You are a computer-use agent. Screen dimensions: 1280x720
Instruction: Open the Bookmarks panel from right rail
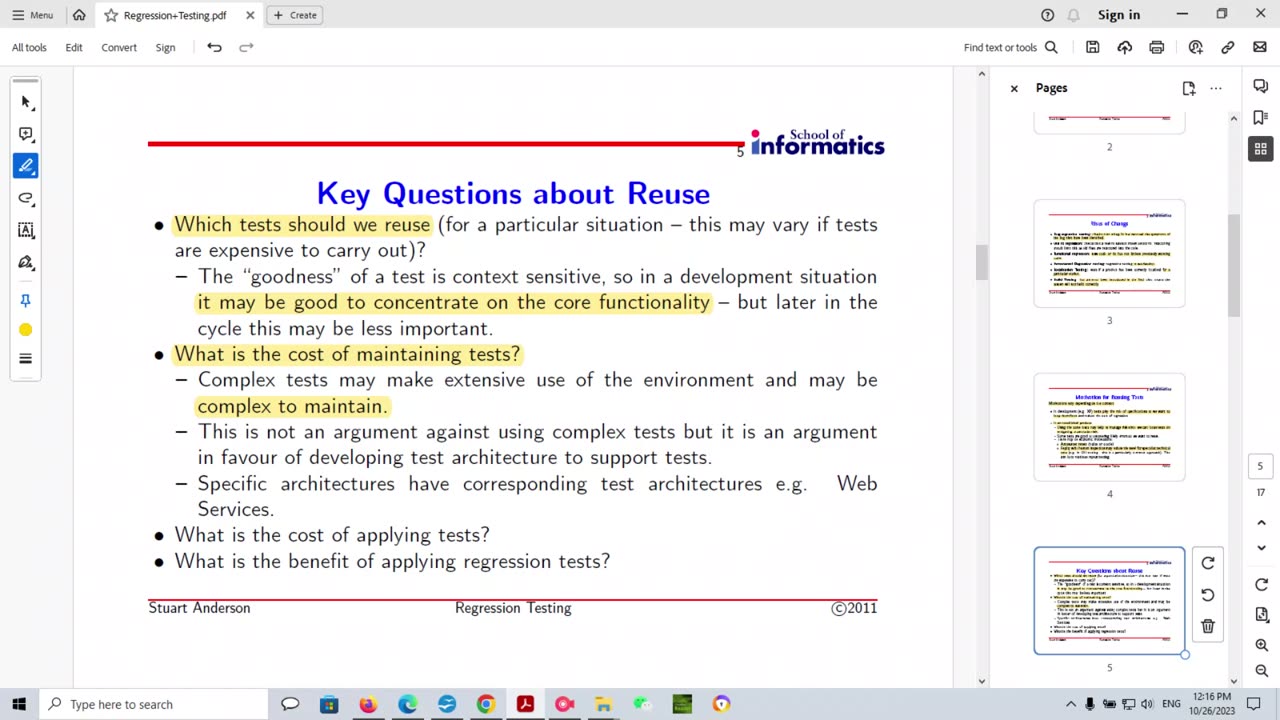click(1260, 118)
